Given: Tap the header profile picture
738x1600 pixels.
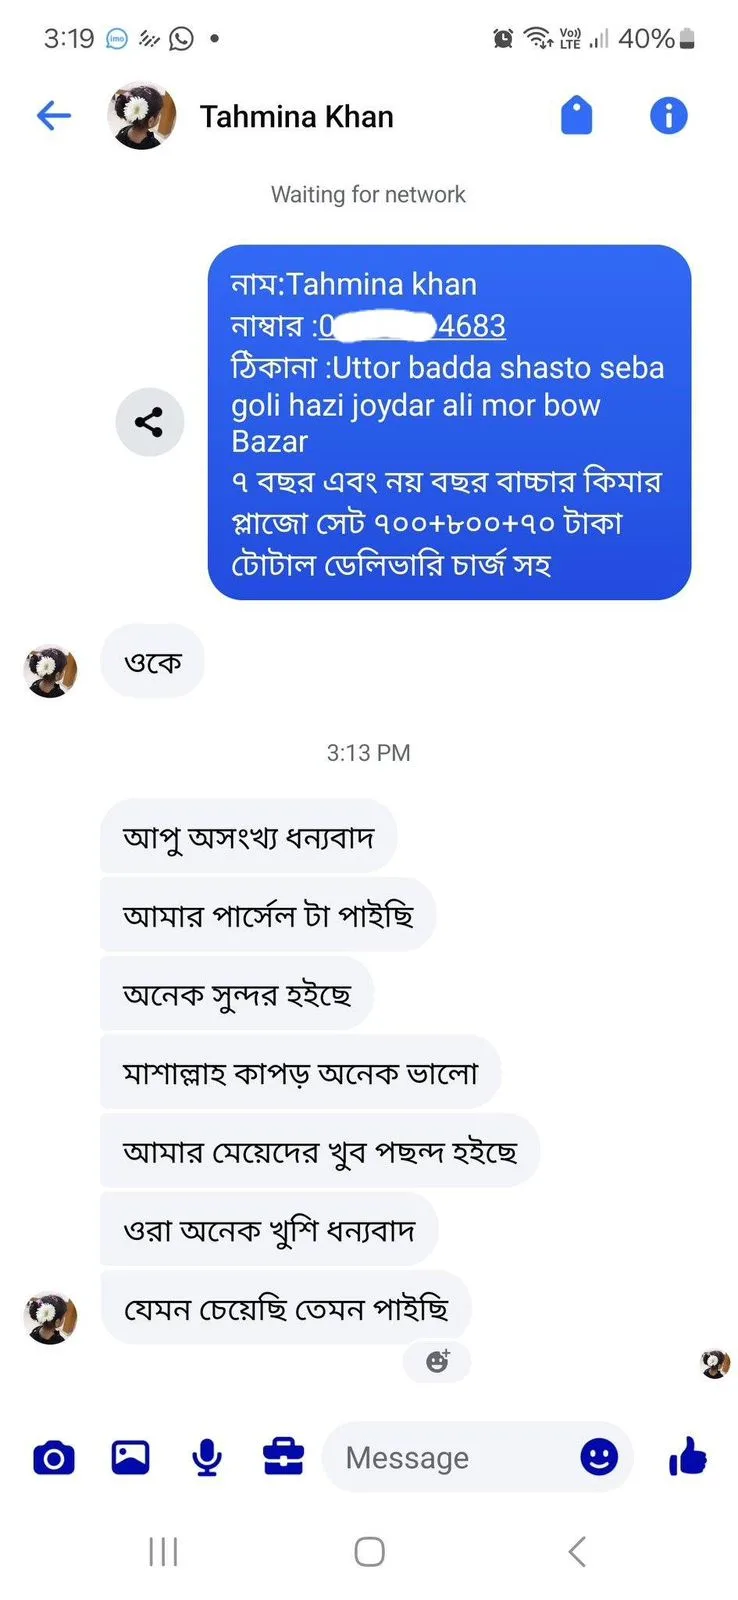Looking at the screenshot, I should point(142,116).
